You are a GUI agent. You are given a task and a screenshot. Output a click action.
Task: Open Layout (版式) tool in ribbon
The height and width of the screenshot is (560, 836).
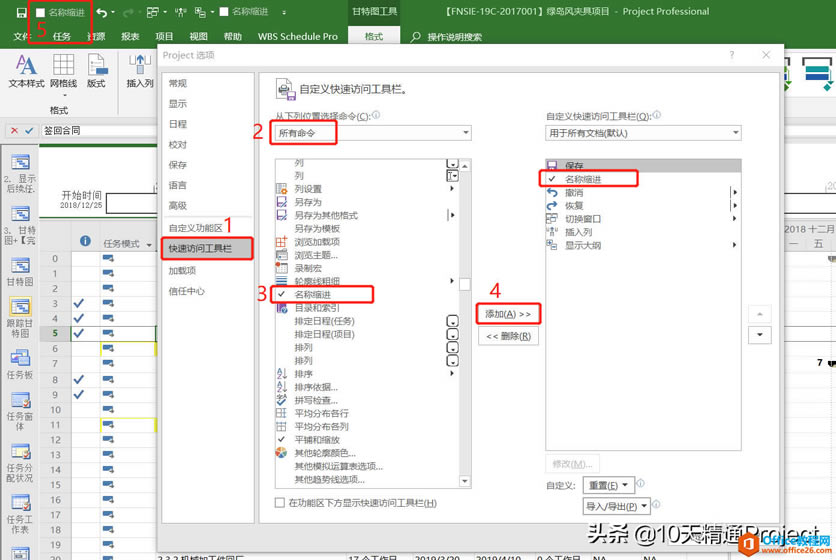point(97,71)
